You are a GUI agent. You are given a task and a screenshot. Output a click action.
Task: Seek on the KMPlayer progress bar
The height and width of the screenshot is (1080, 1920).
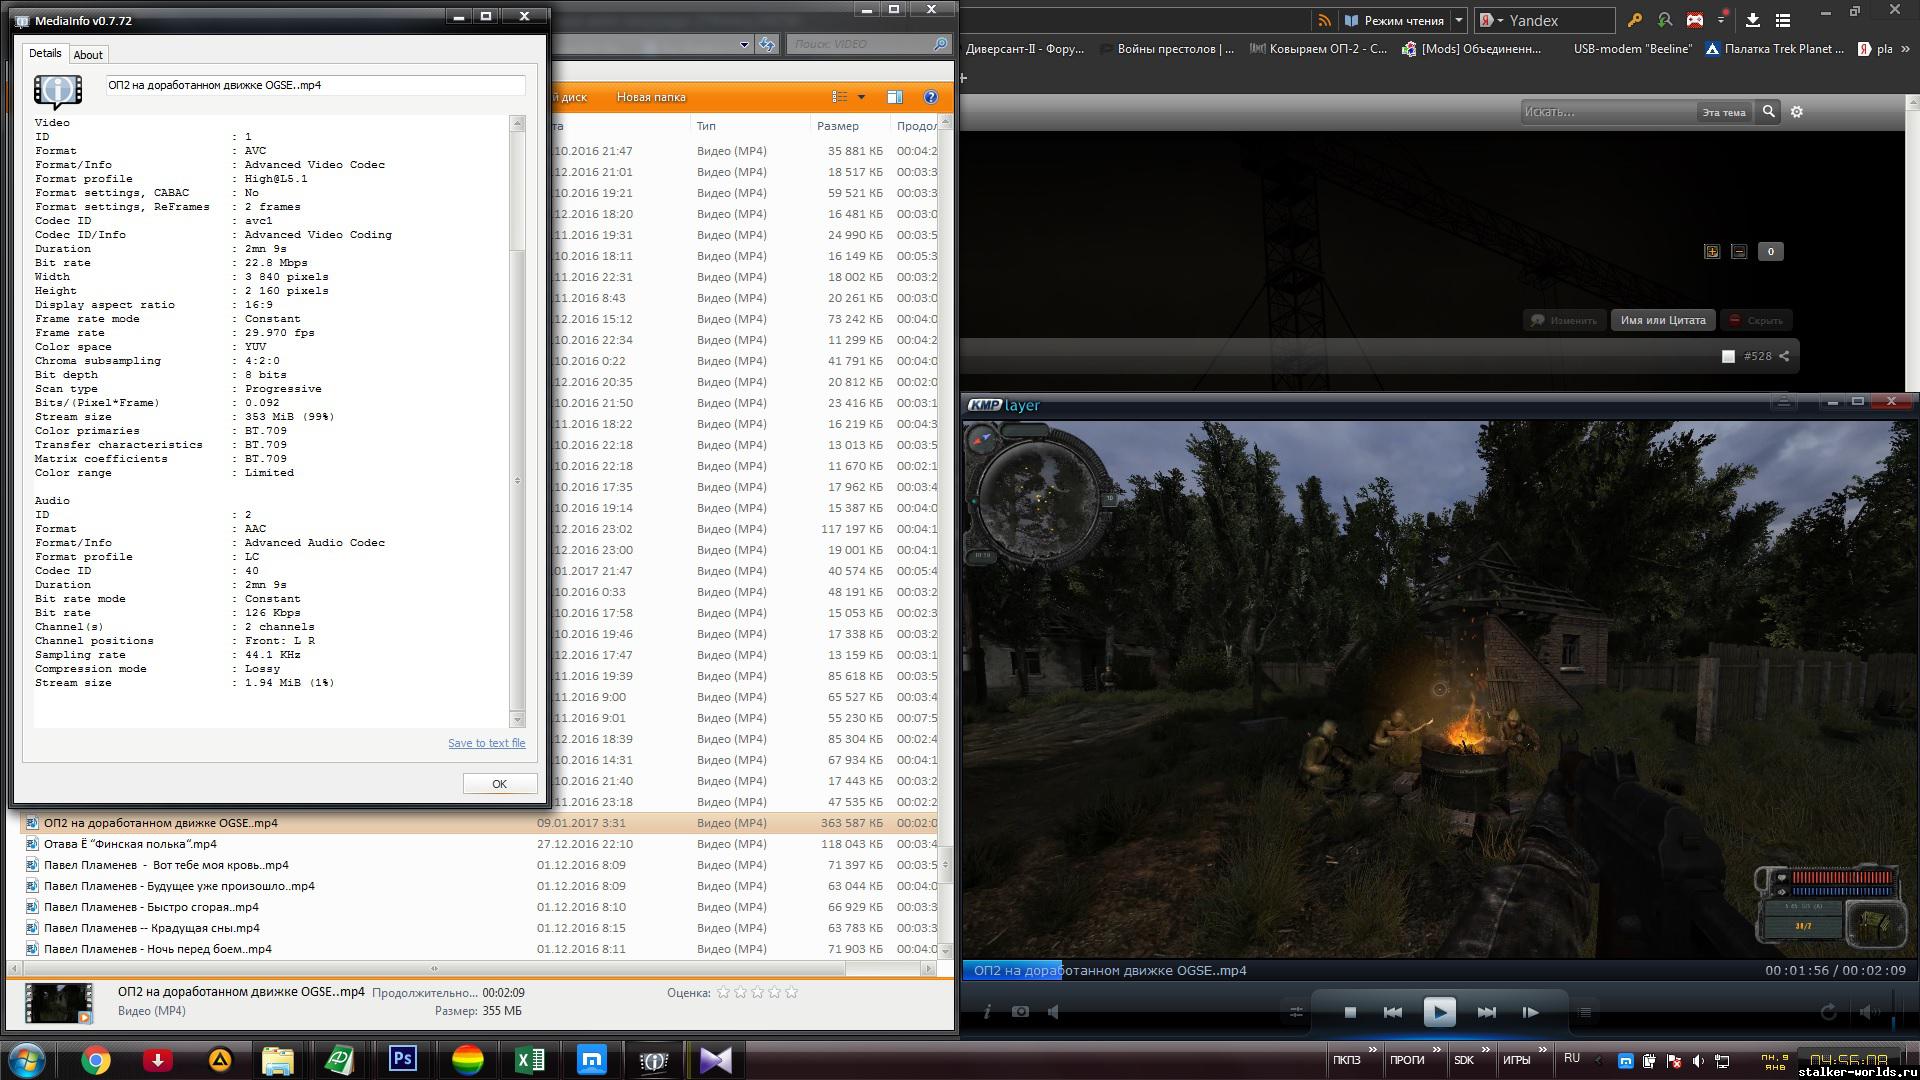[x=1439, y=970]
